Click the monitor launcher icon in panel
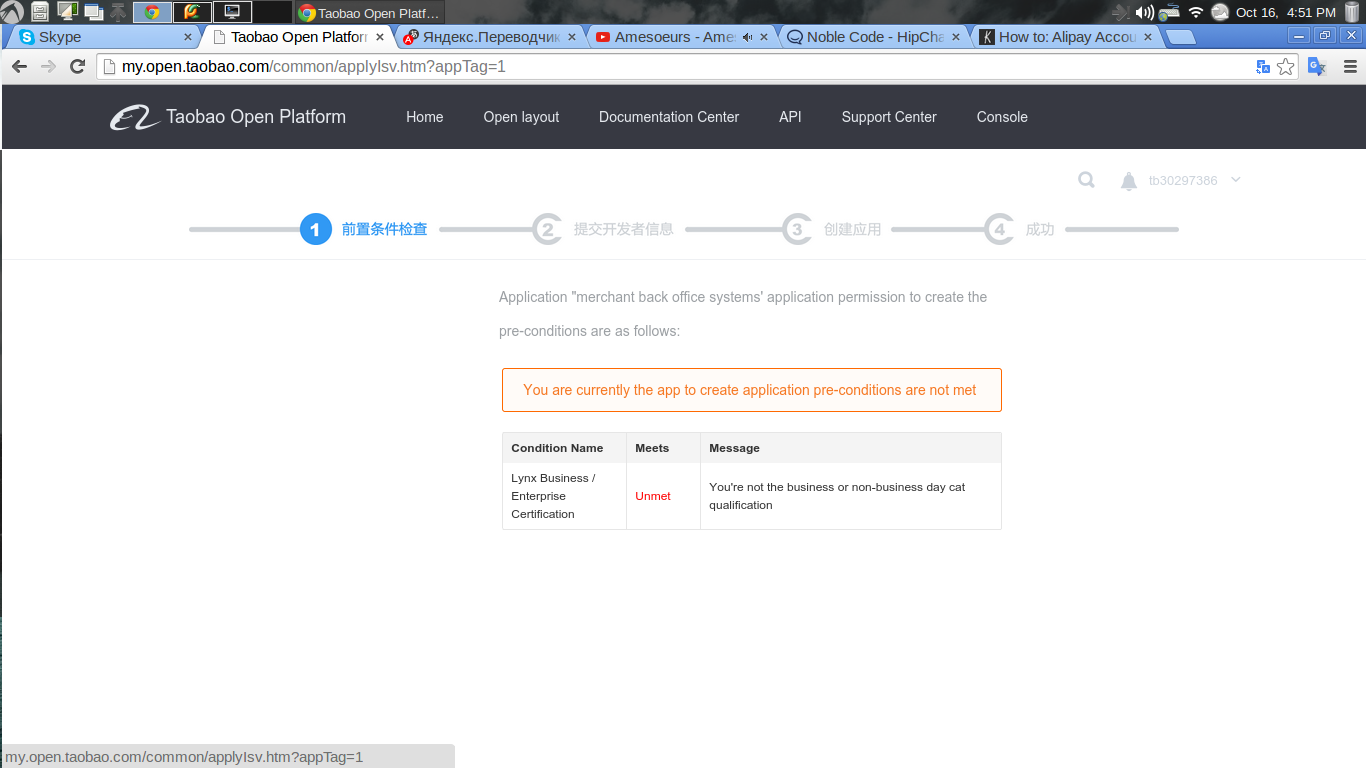 (67, 12)
